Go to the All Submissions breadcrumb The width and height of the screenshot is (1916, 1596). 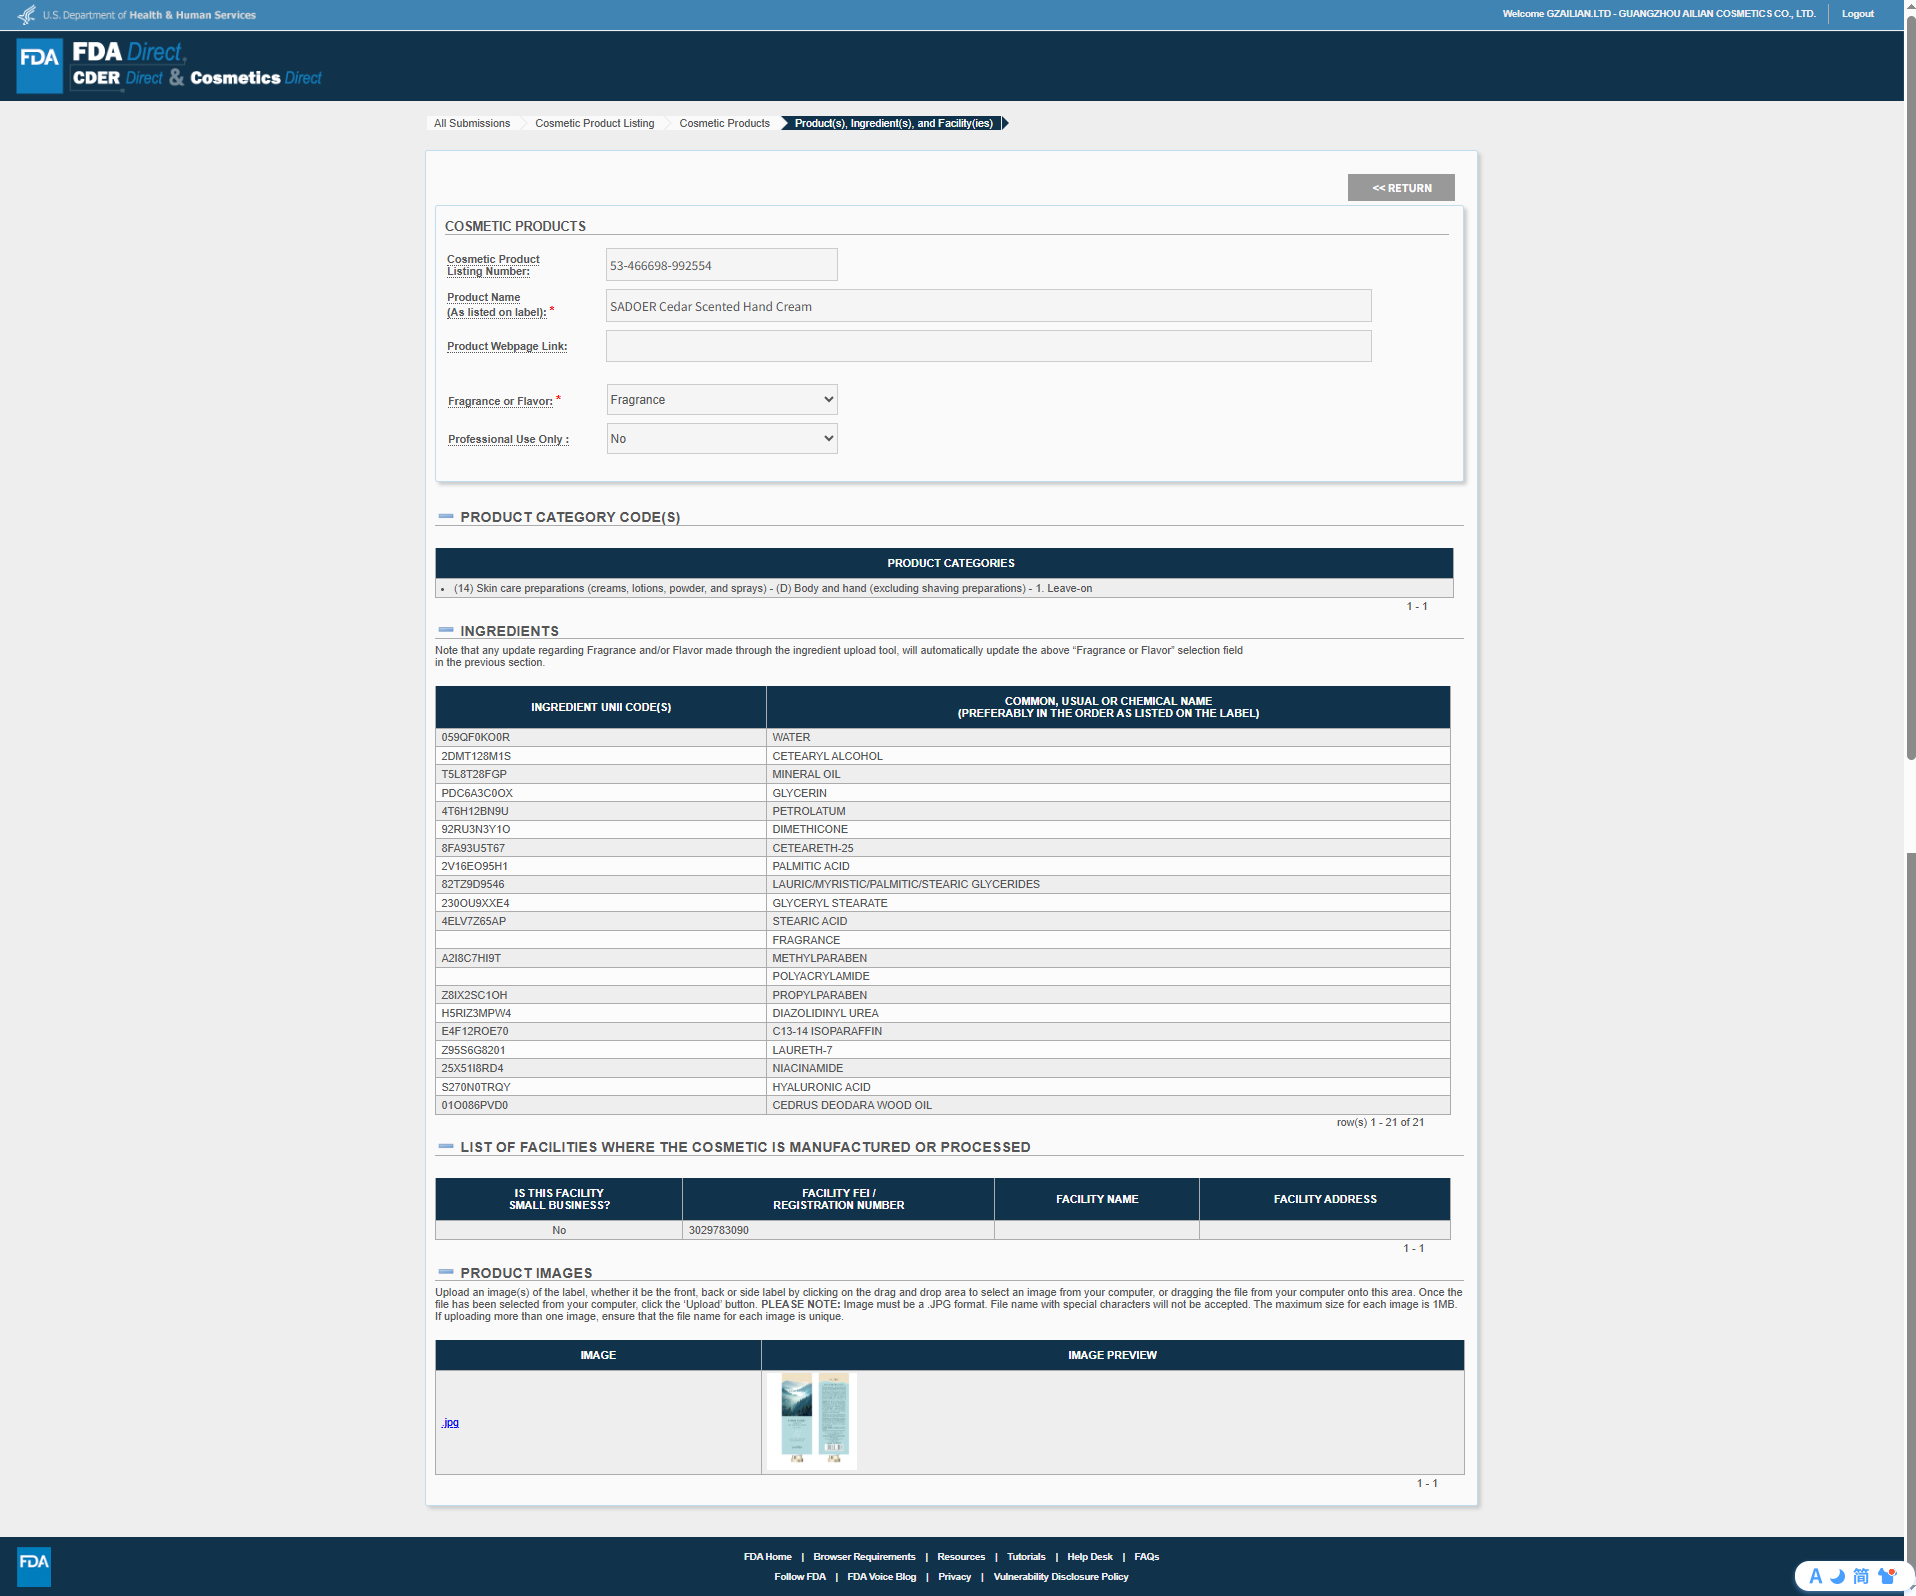point(471,123)
